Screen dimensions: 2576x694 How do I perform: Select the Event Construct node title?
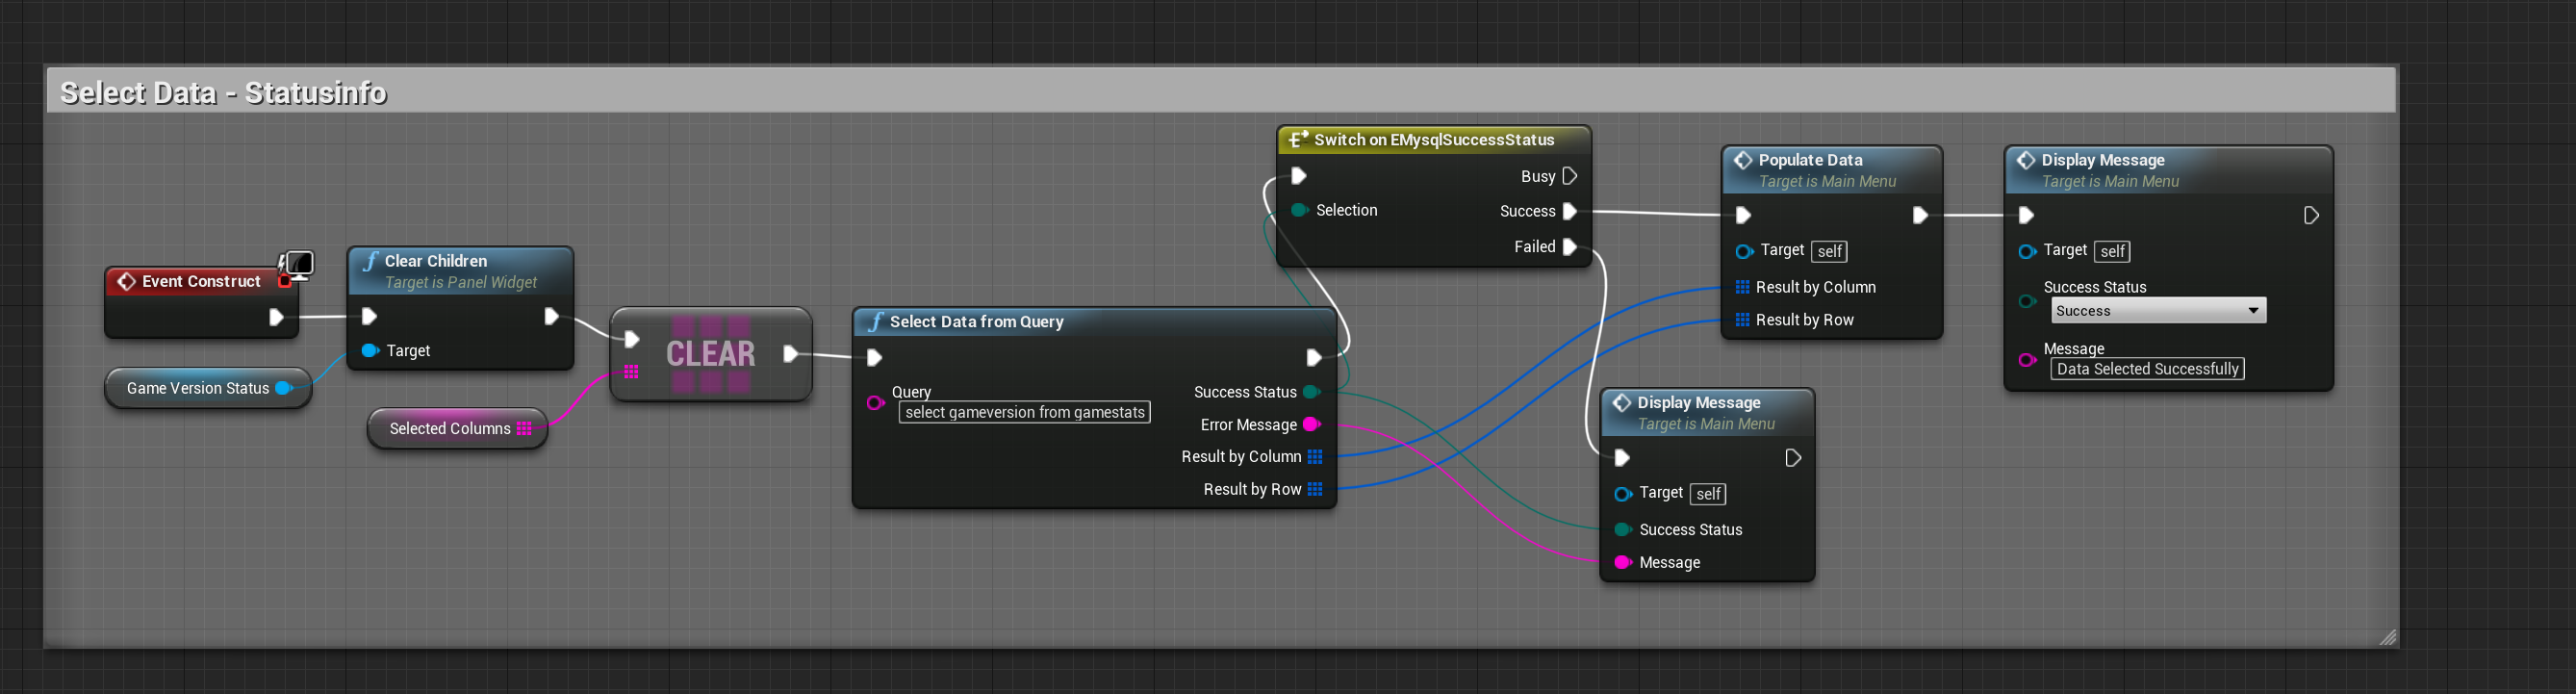[201, 281]
